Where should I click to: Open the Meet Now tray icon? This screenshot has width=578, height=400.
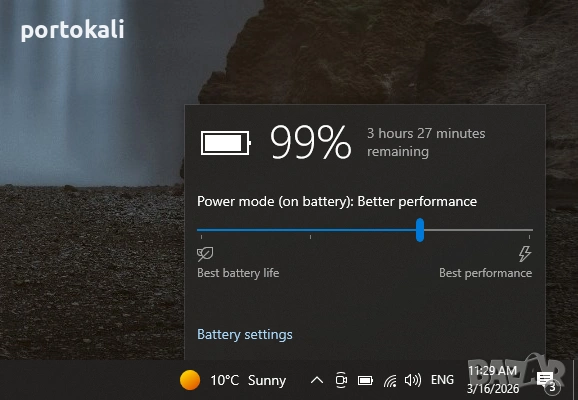coord(341,380)
